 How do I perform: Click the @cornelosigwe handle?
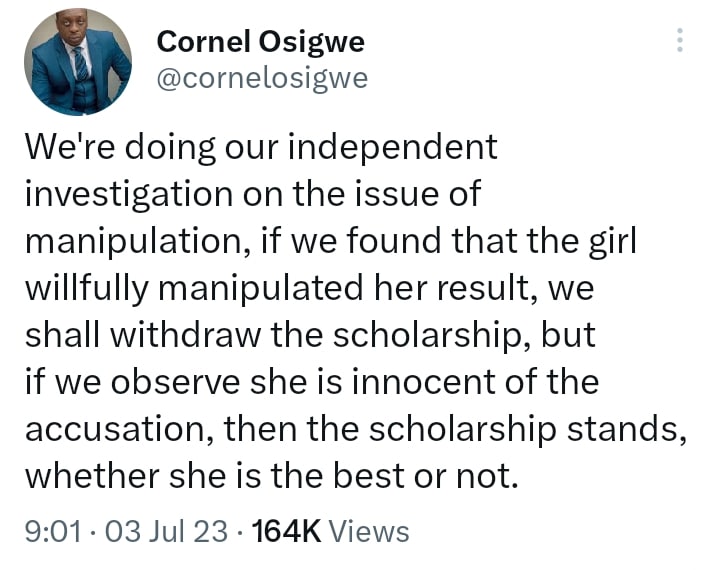coord(262,78)
